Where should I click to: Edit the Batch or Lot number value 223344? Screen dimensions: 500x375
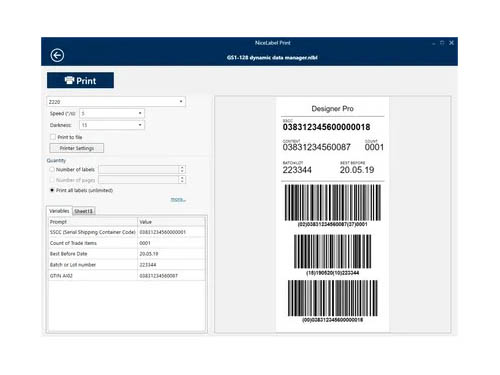coord(172,265)
